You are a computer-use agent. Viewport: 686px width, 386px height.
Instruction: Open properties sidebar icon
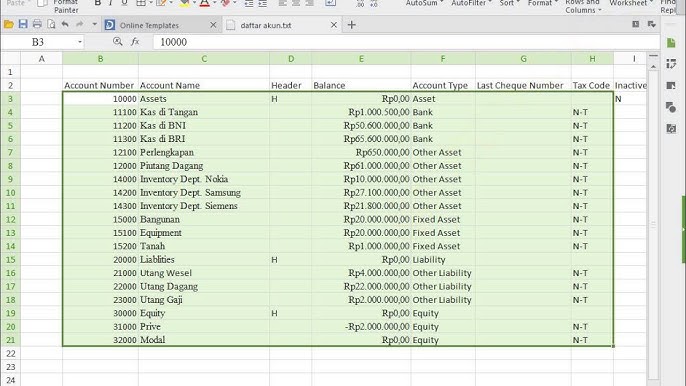671,85
